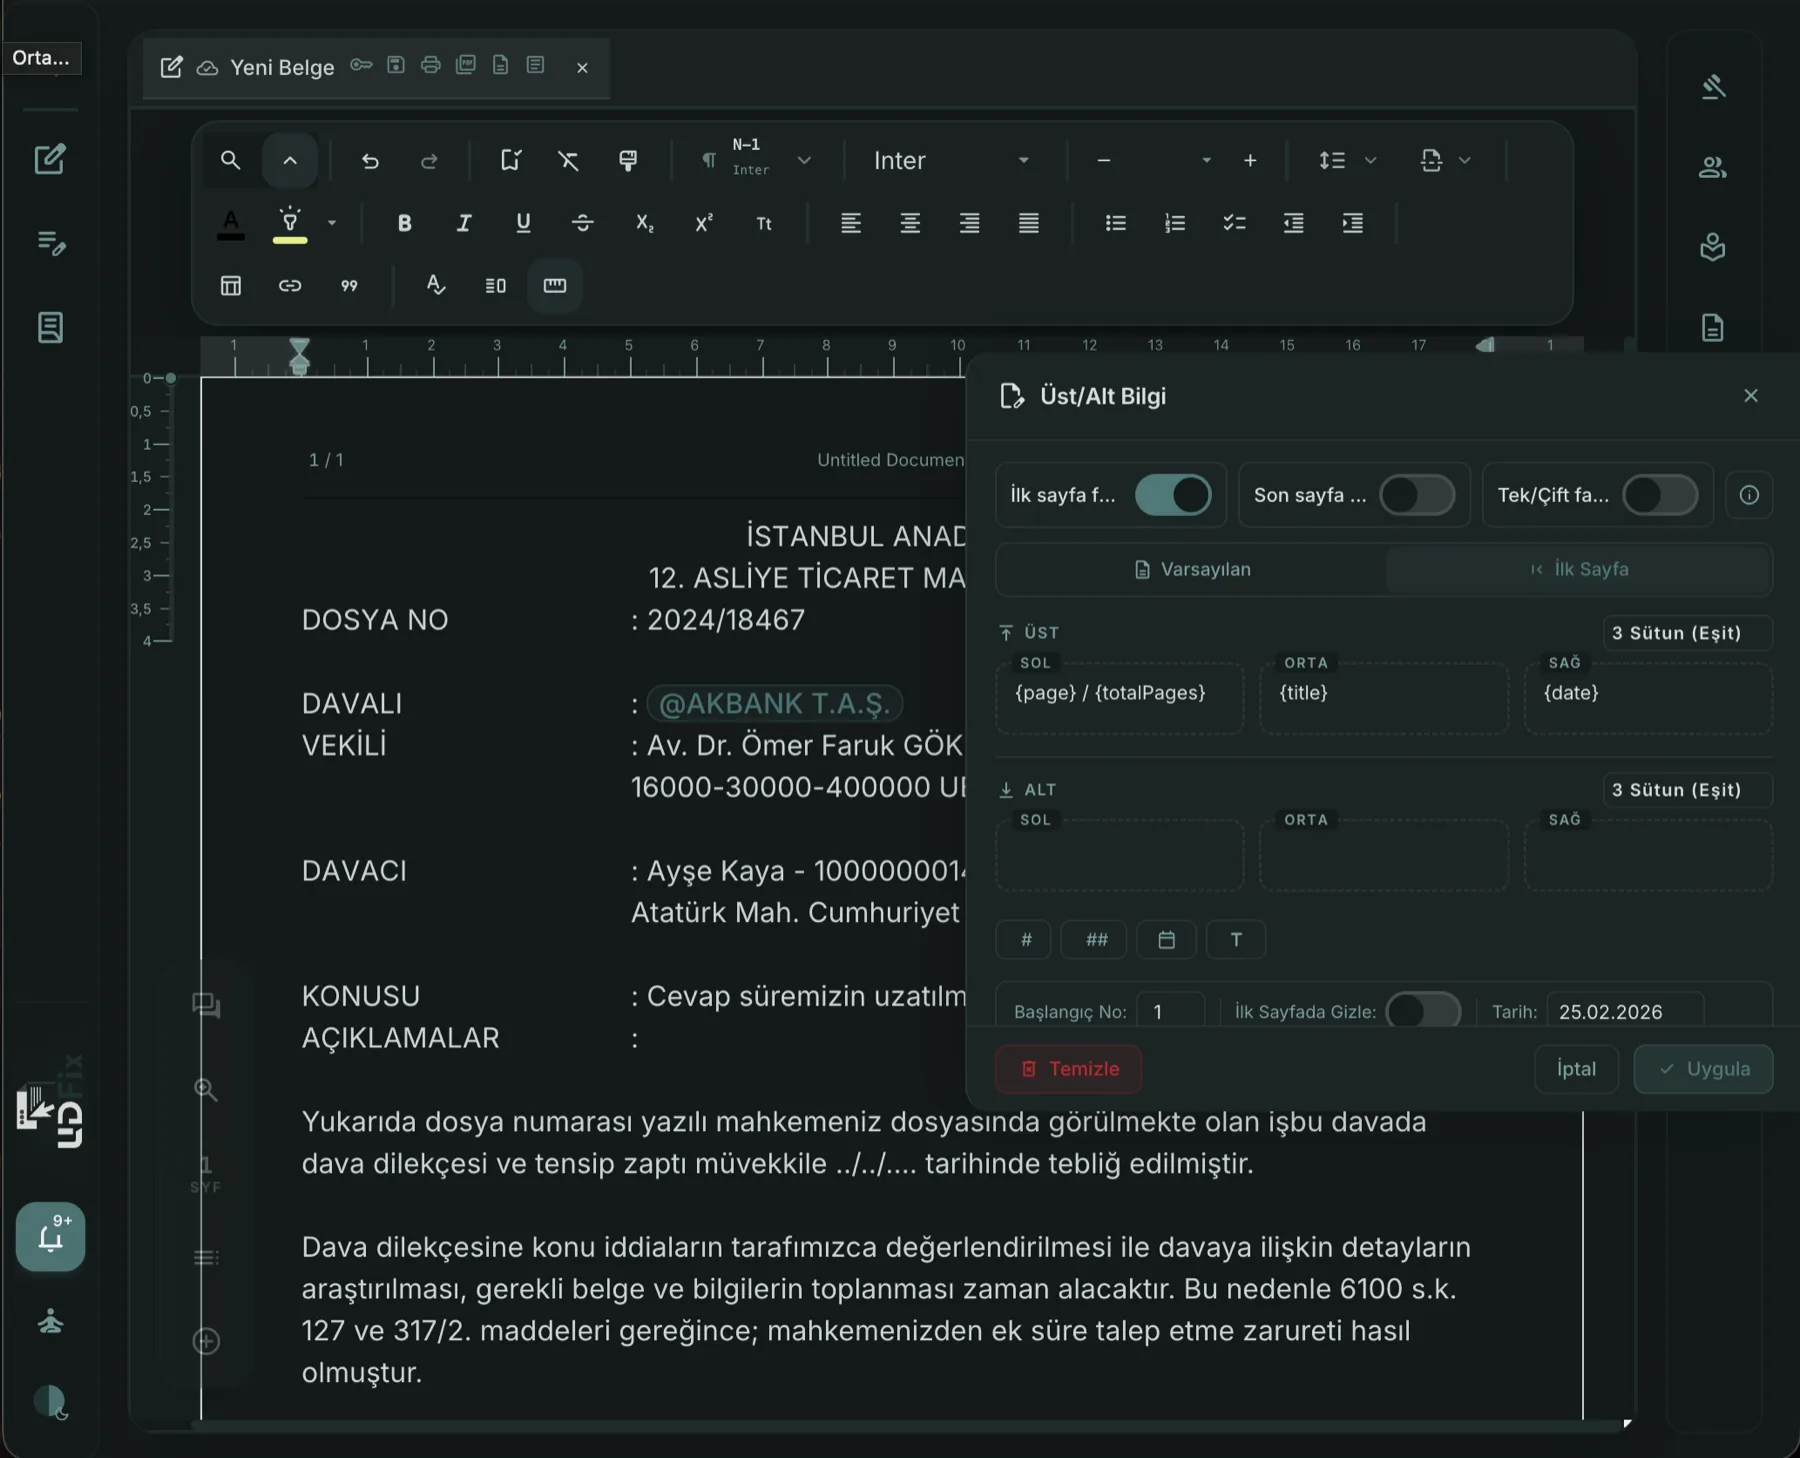Justify text alignment
Viewport: 1800px width, 1458px height.
coord(1028,223)
